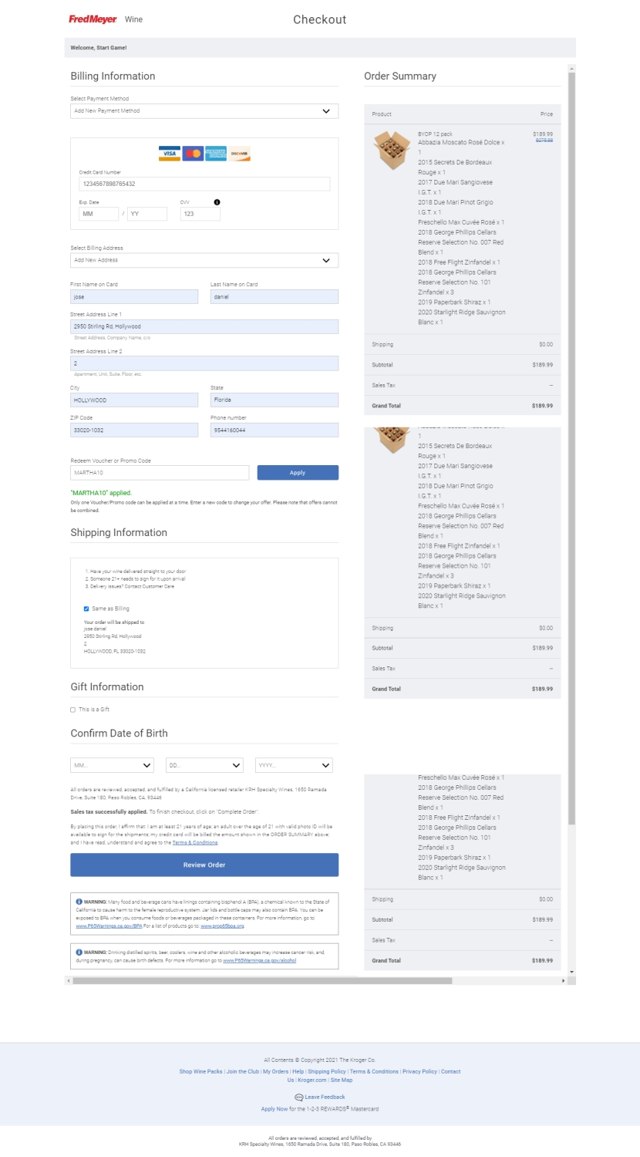Screen dimensions: 640x1157
Task: Open the Shipping Policy footer link
Action: click(x=327, y=1071)
